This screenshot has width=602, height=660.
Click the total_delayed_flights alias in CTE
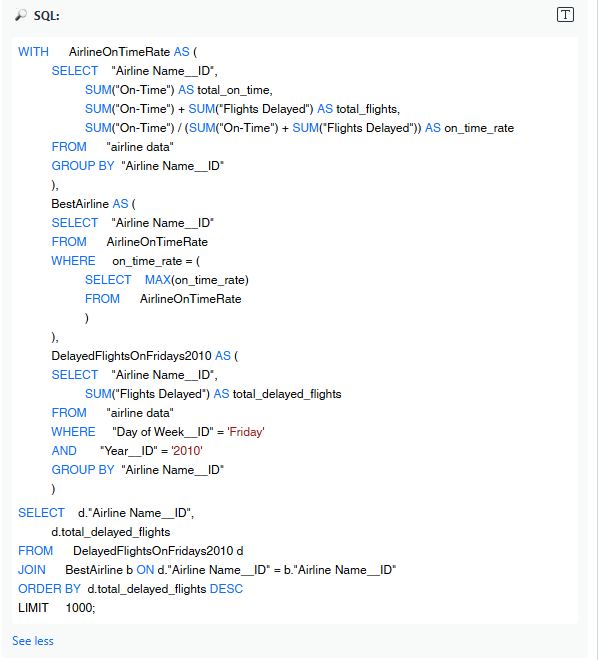click(x=288, y=394)
